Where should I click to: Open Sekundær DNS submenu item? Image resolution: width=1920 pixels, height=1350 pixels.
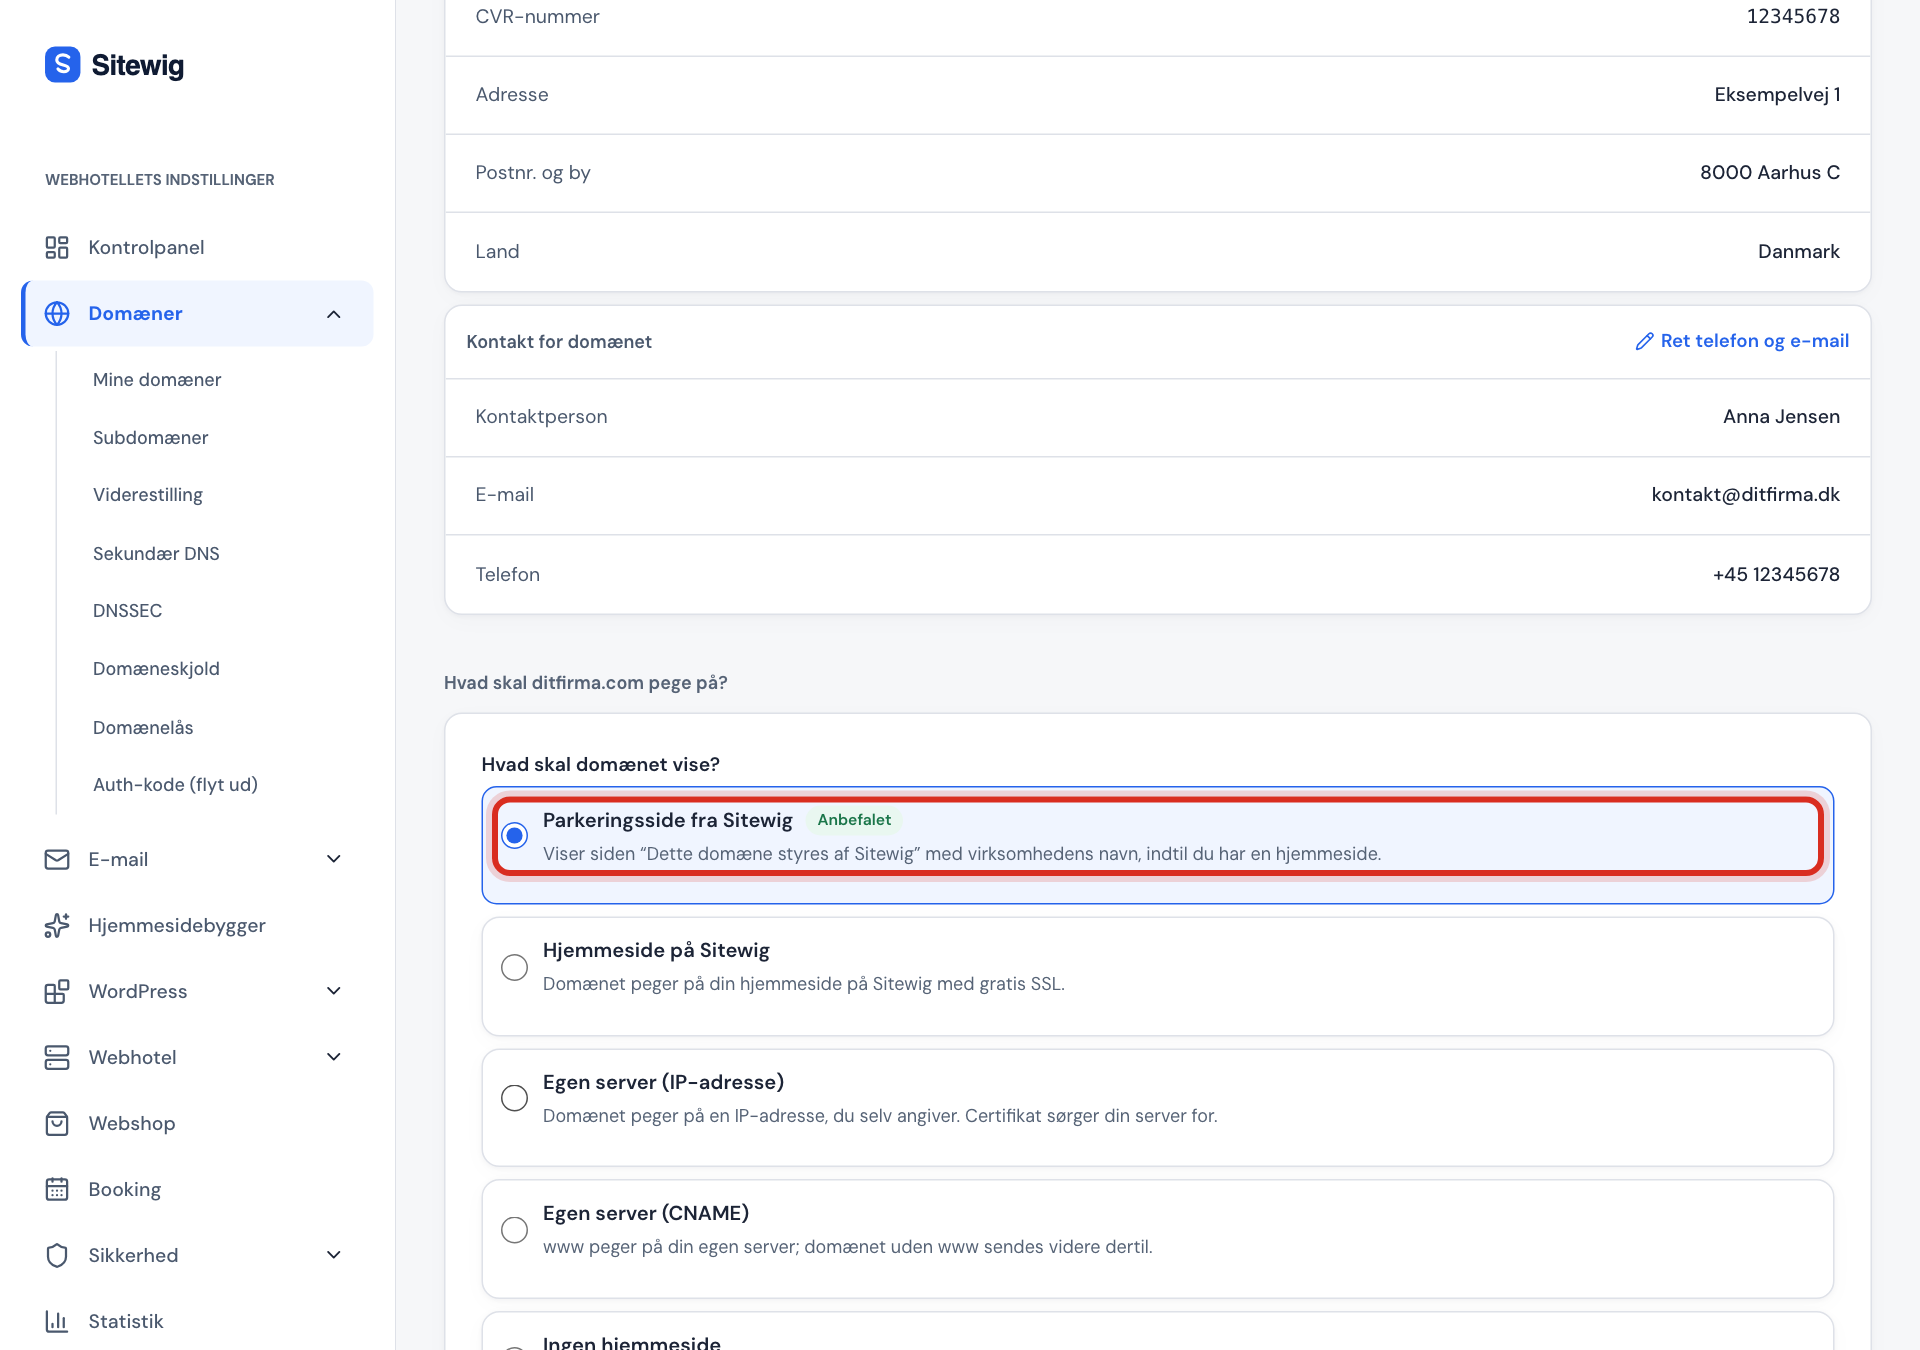pos(156,554)
